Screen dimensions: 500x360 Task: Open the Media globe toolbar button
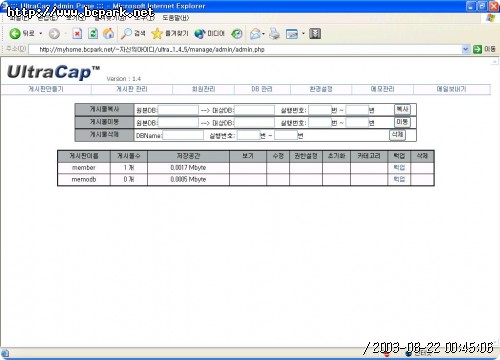[209, 33]
